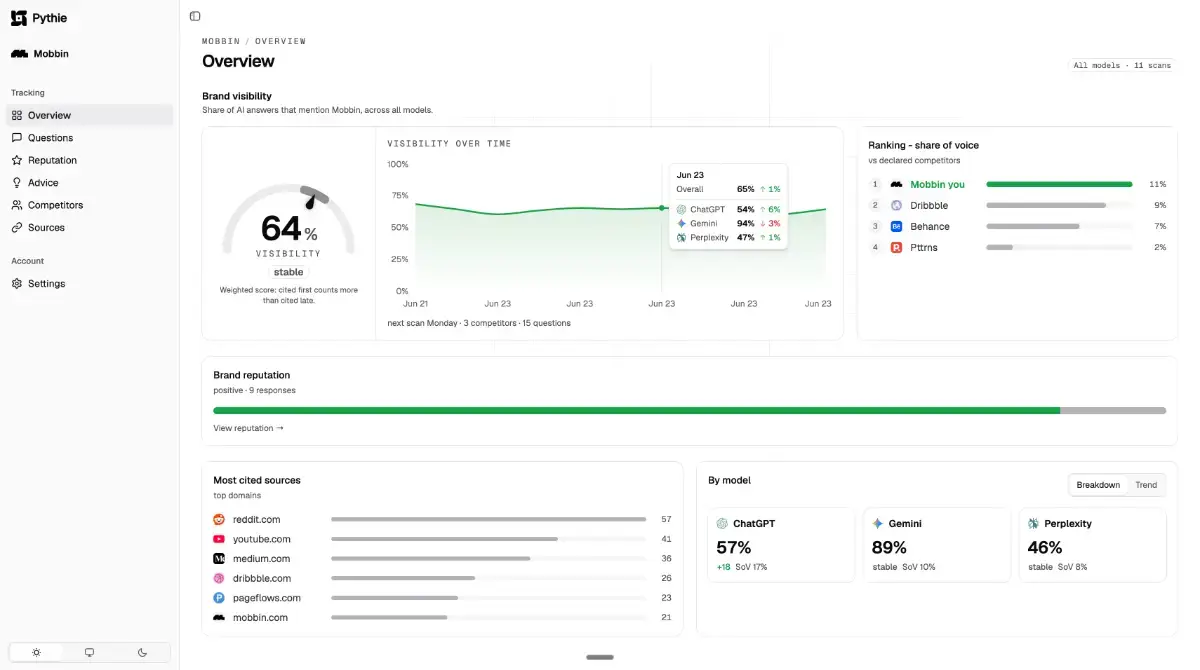The image size is (1200, 670).
Task: Select the Breakdown view toggle
Action: tap(1098, 485)
